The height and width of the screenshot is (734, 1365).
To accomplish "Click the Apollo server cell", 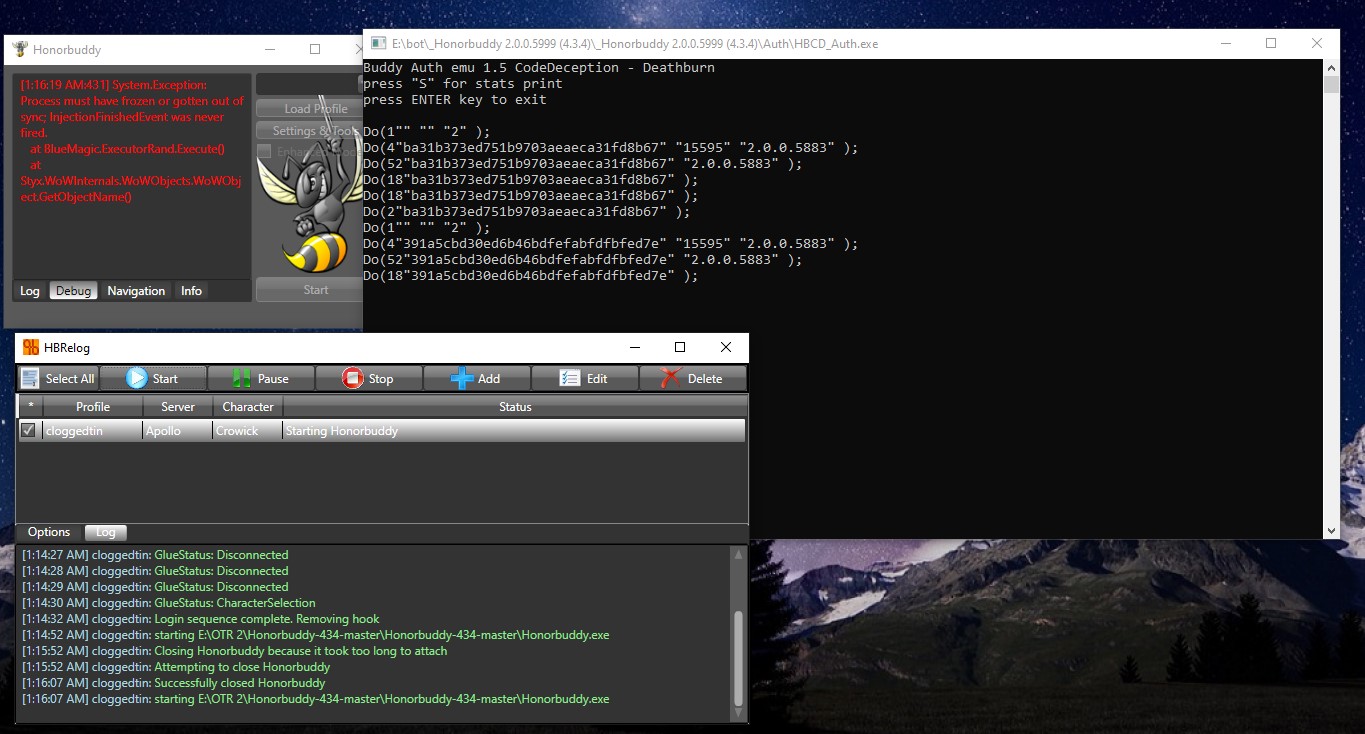I will tap(178, 431).
